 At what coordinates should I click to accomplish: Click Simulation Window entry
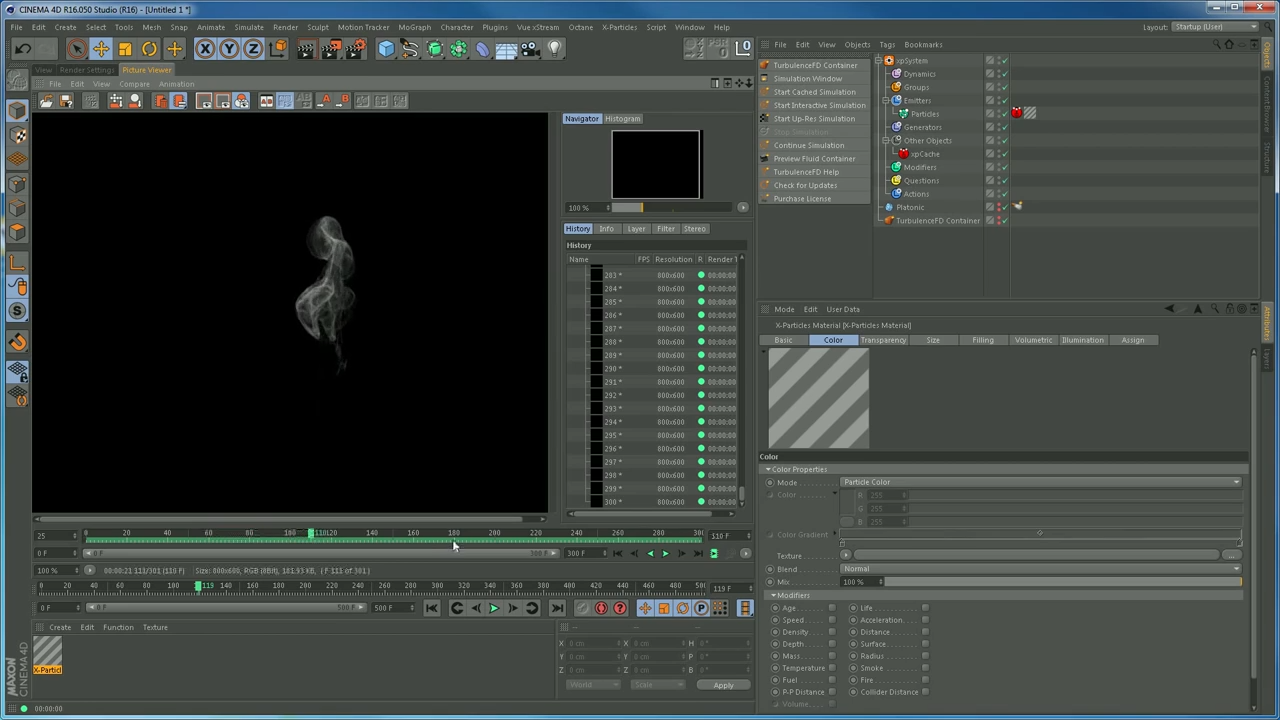click(x=807, y=79)
